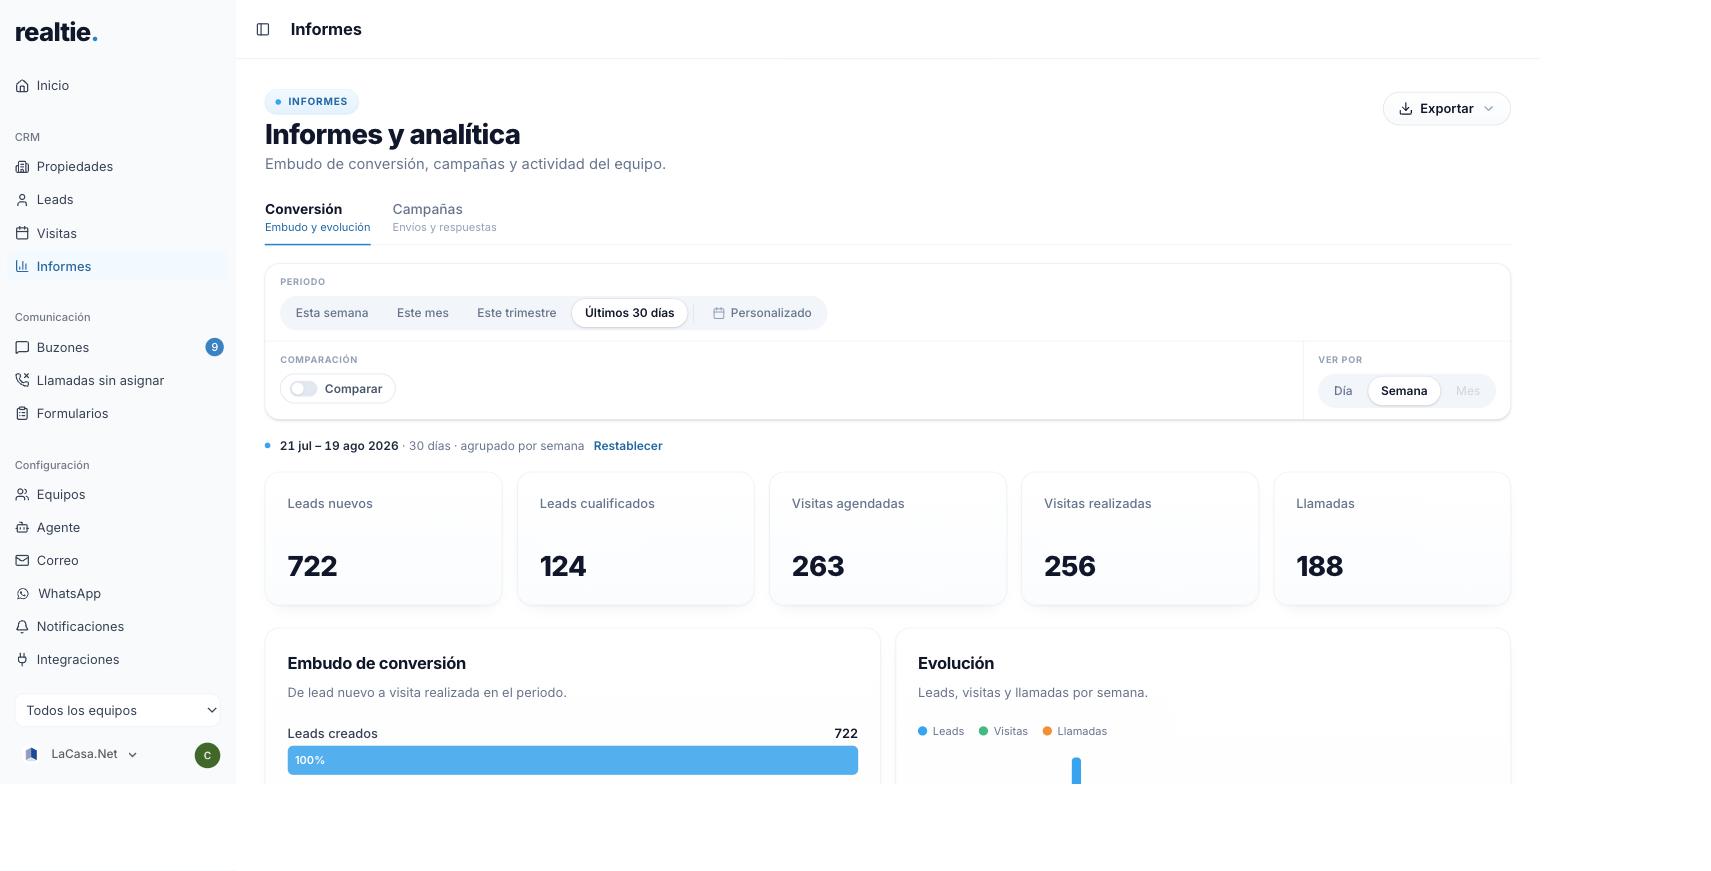The width and height of the screenshot is (1711, 871).
Task: Select the Últimos 30 días period
Action: [630, 313]
